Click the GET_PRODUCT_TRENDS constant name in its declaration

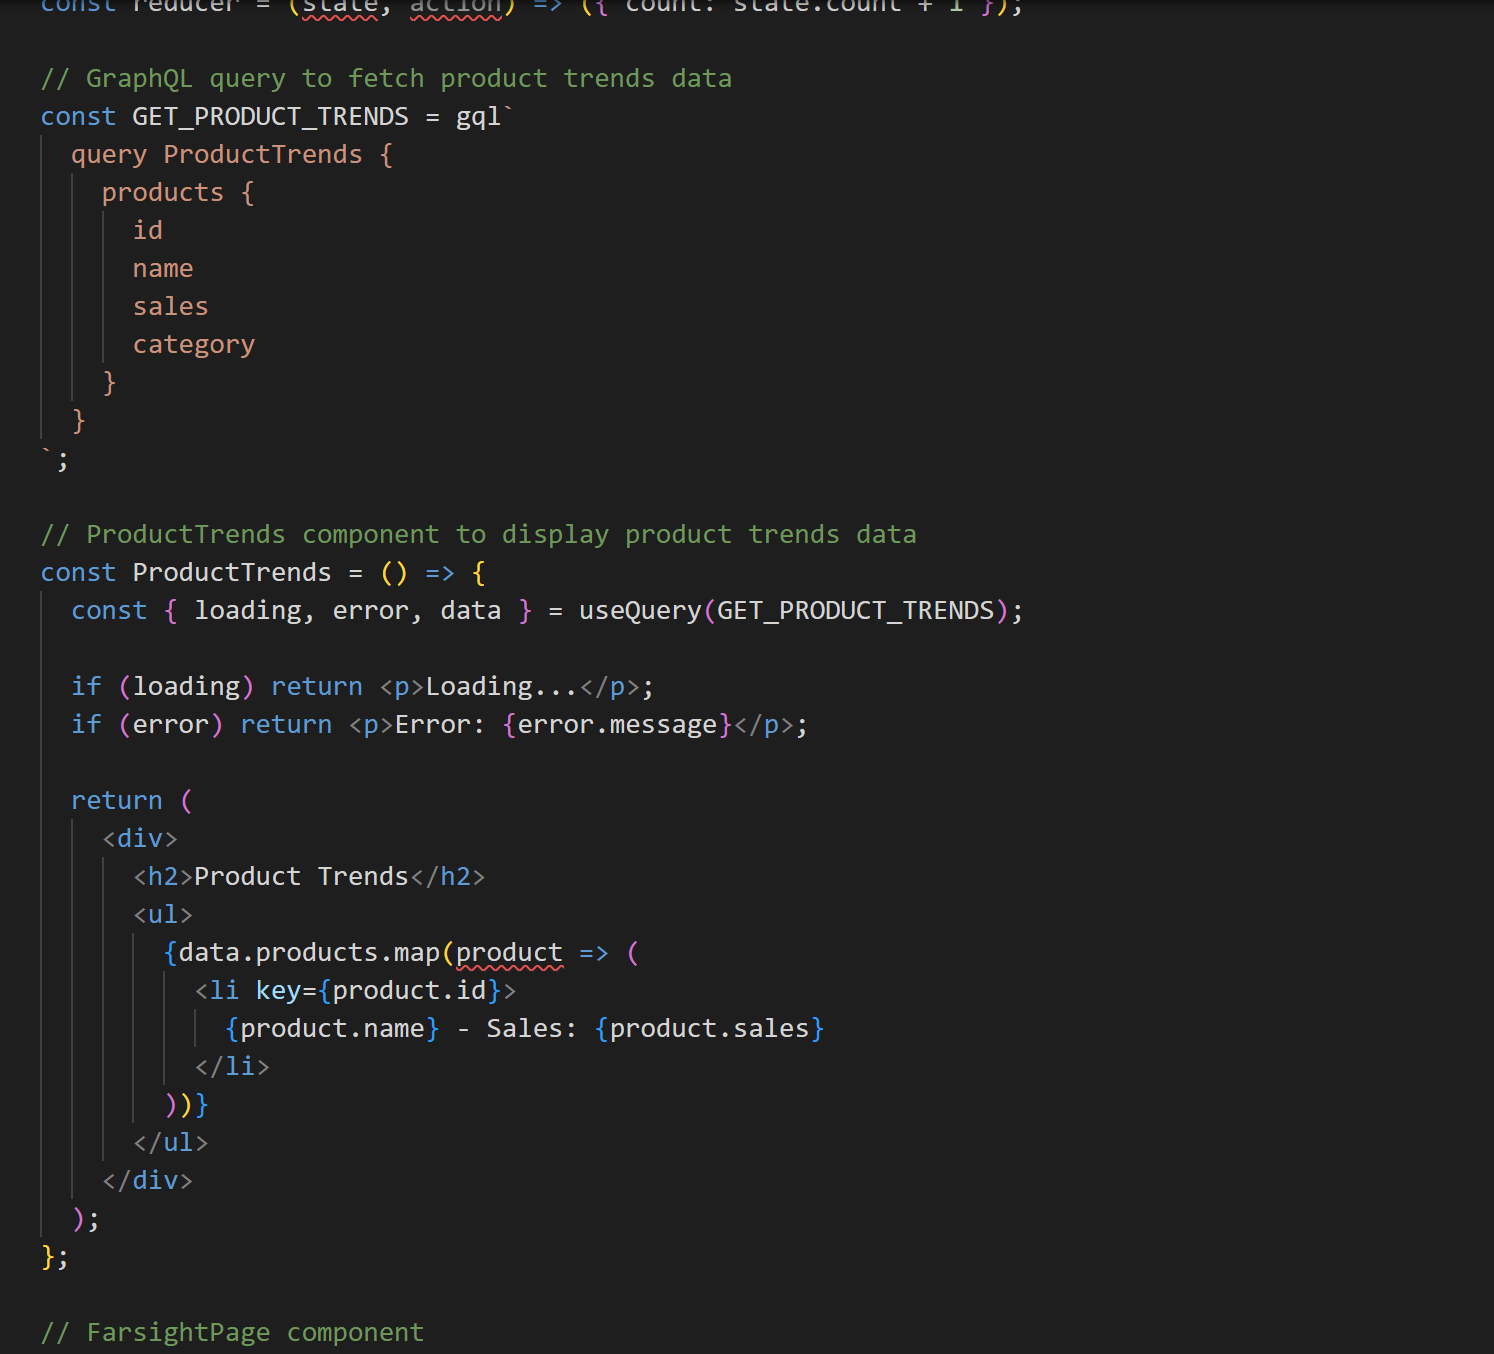tap(270, 117)
